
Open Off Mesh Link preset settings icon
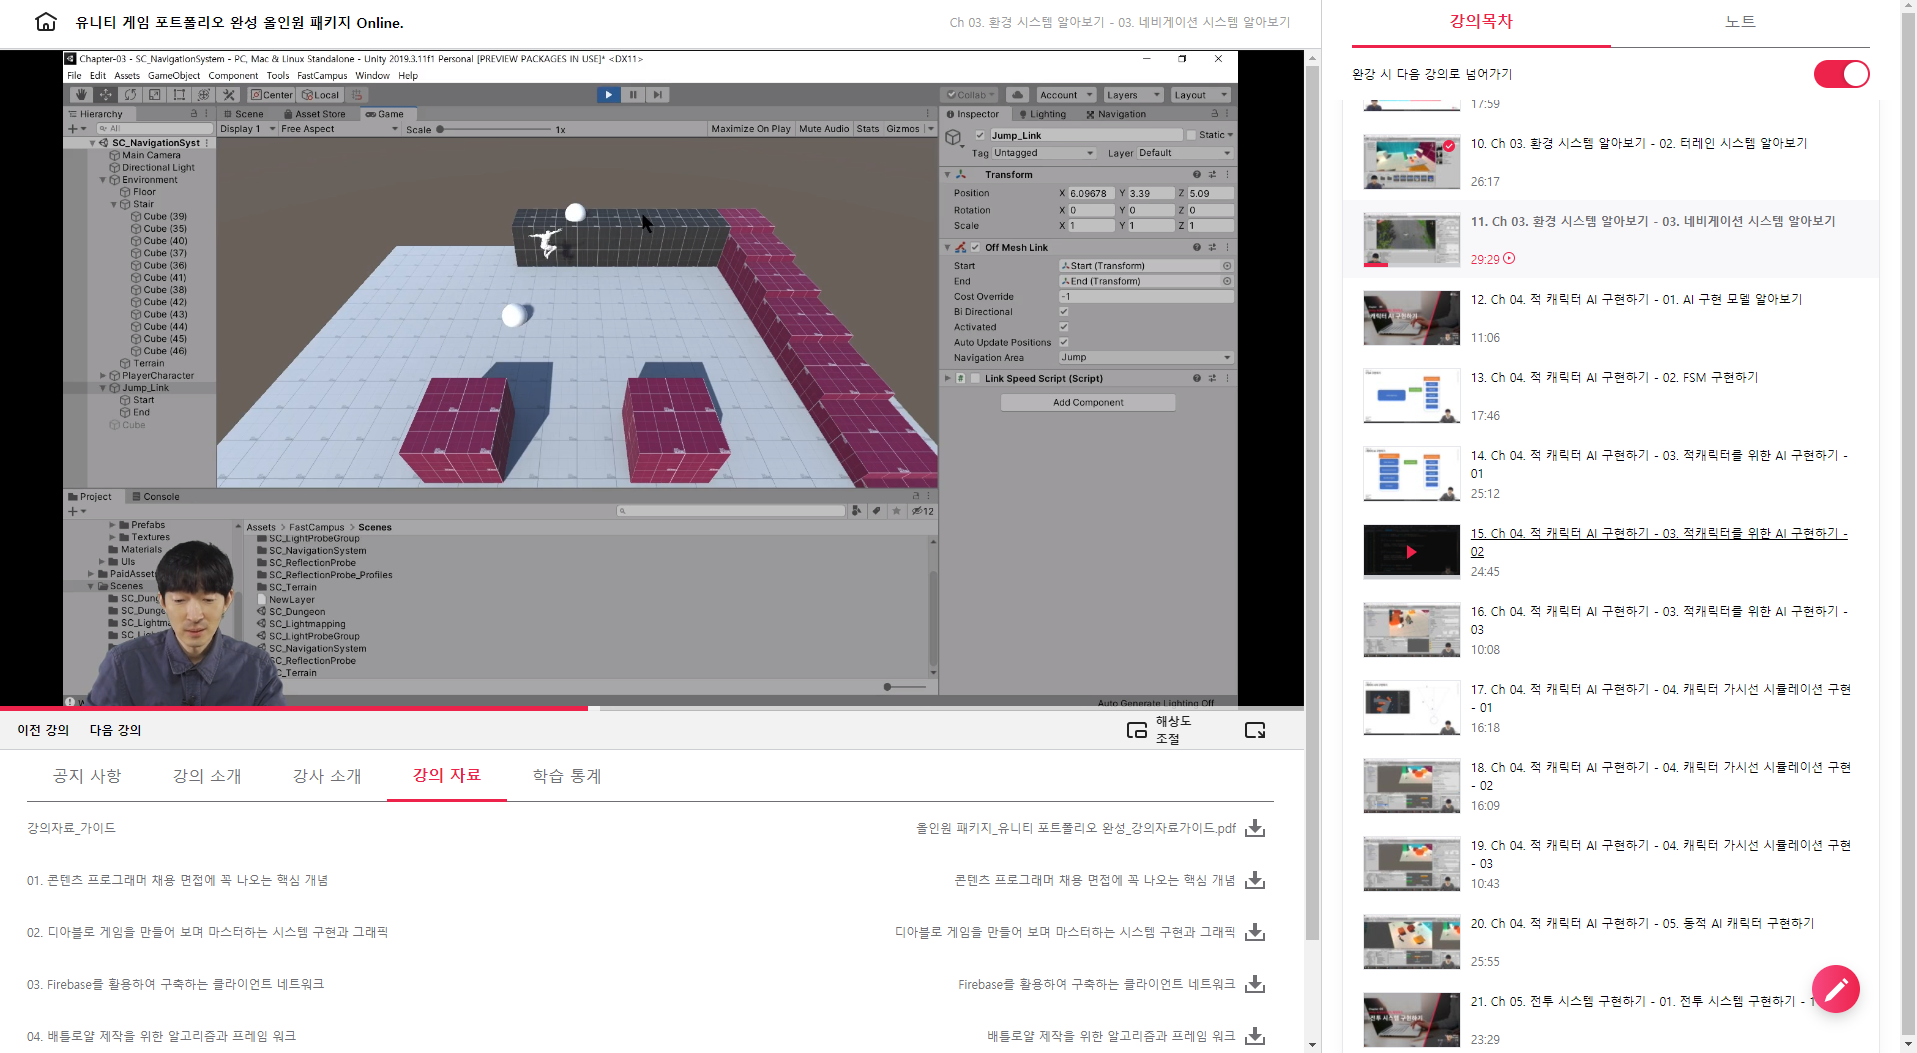point(1212,247)
